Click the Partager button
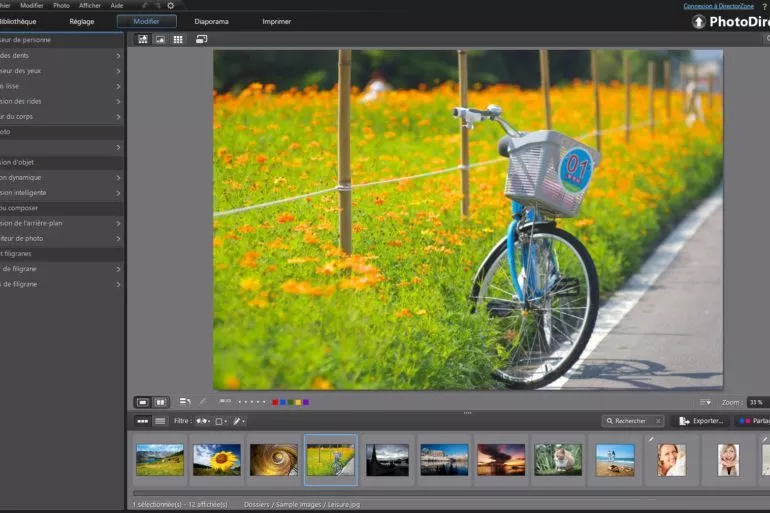The height and width of the screenshot is (513, 770). click(x=754, y=421)
